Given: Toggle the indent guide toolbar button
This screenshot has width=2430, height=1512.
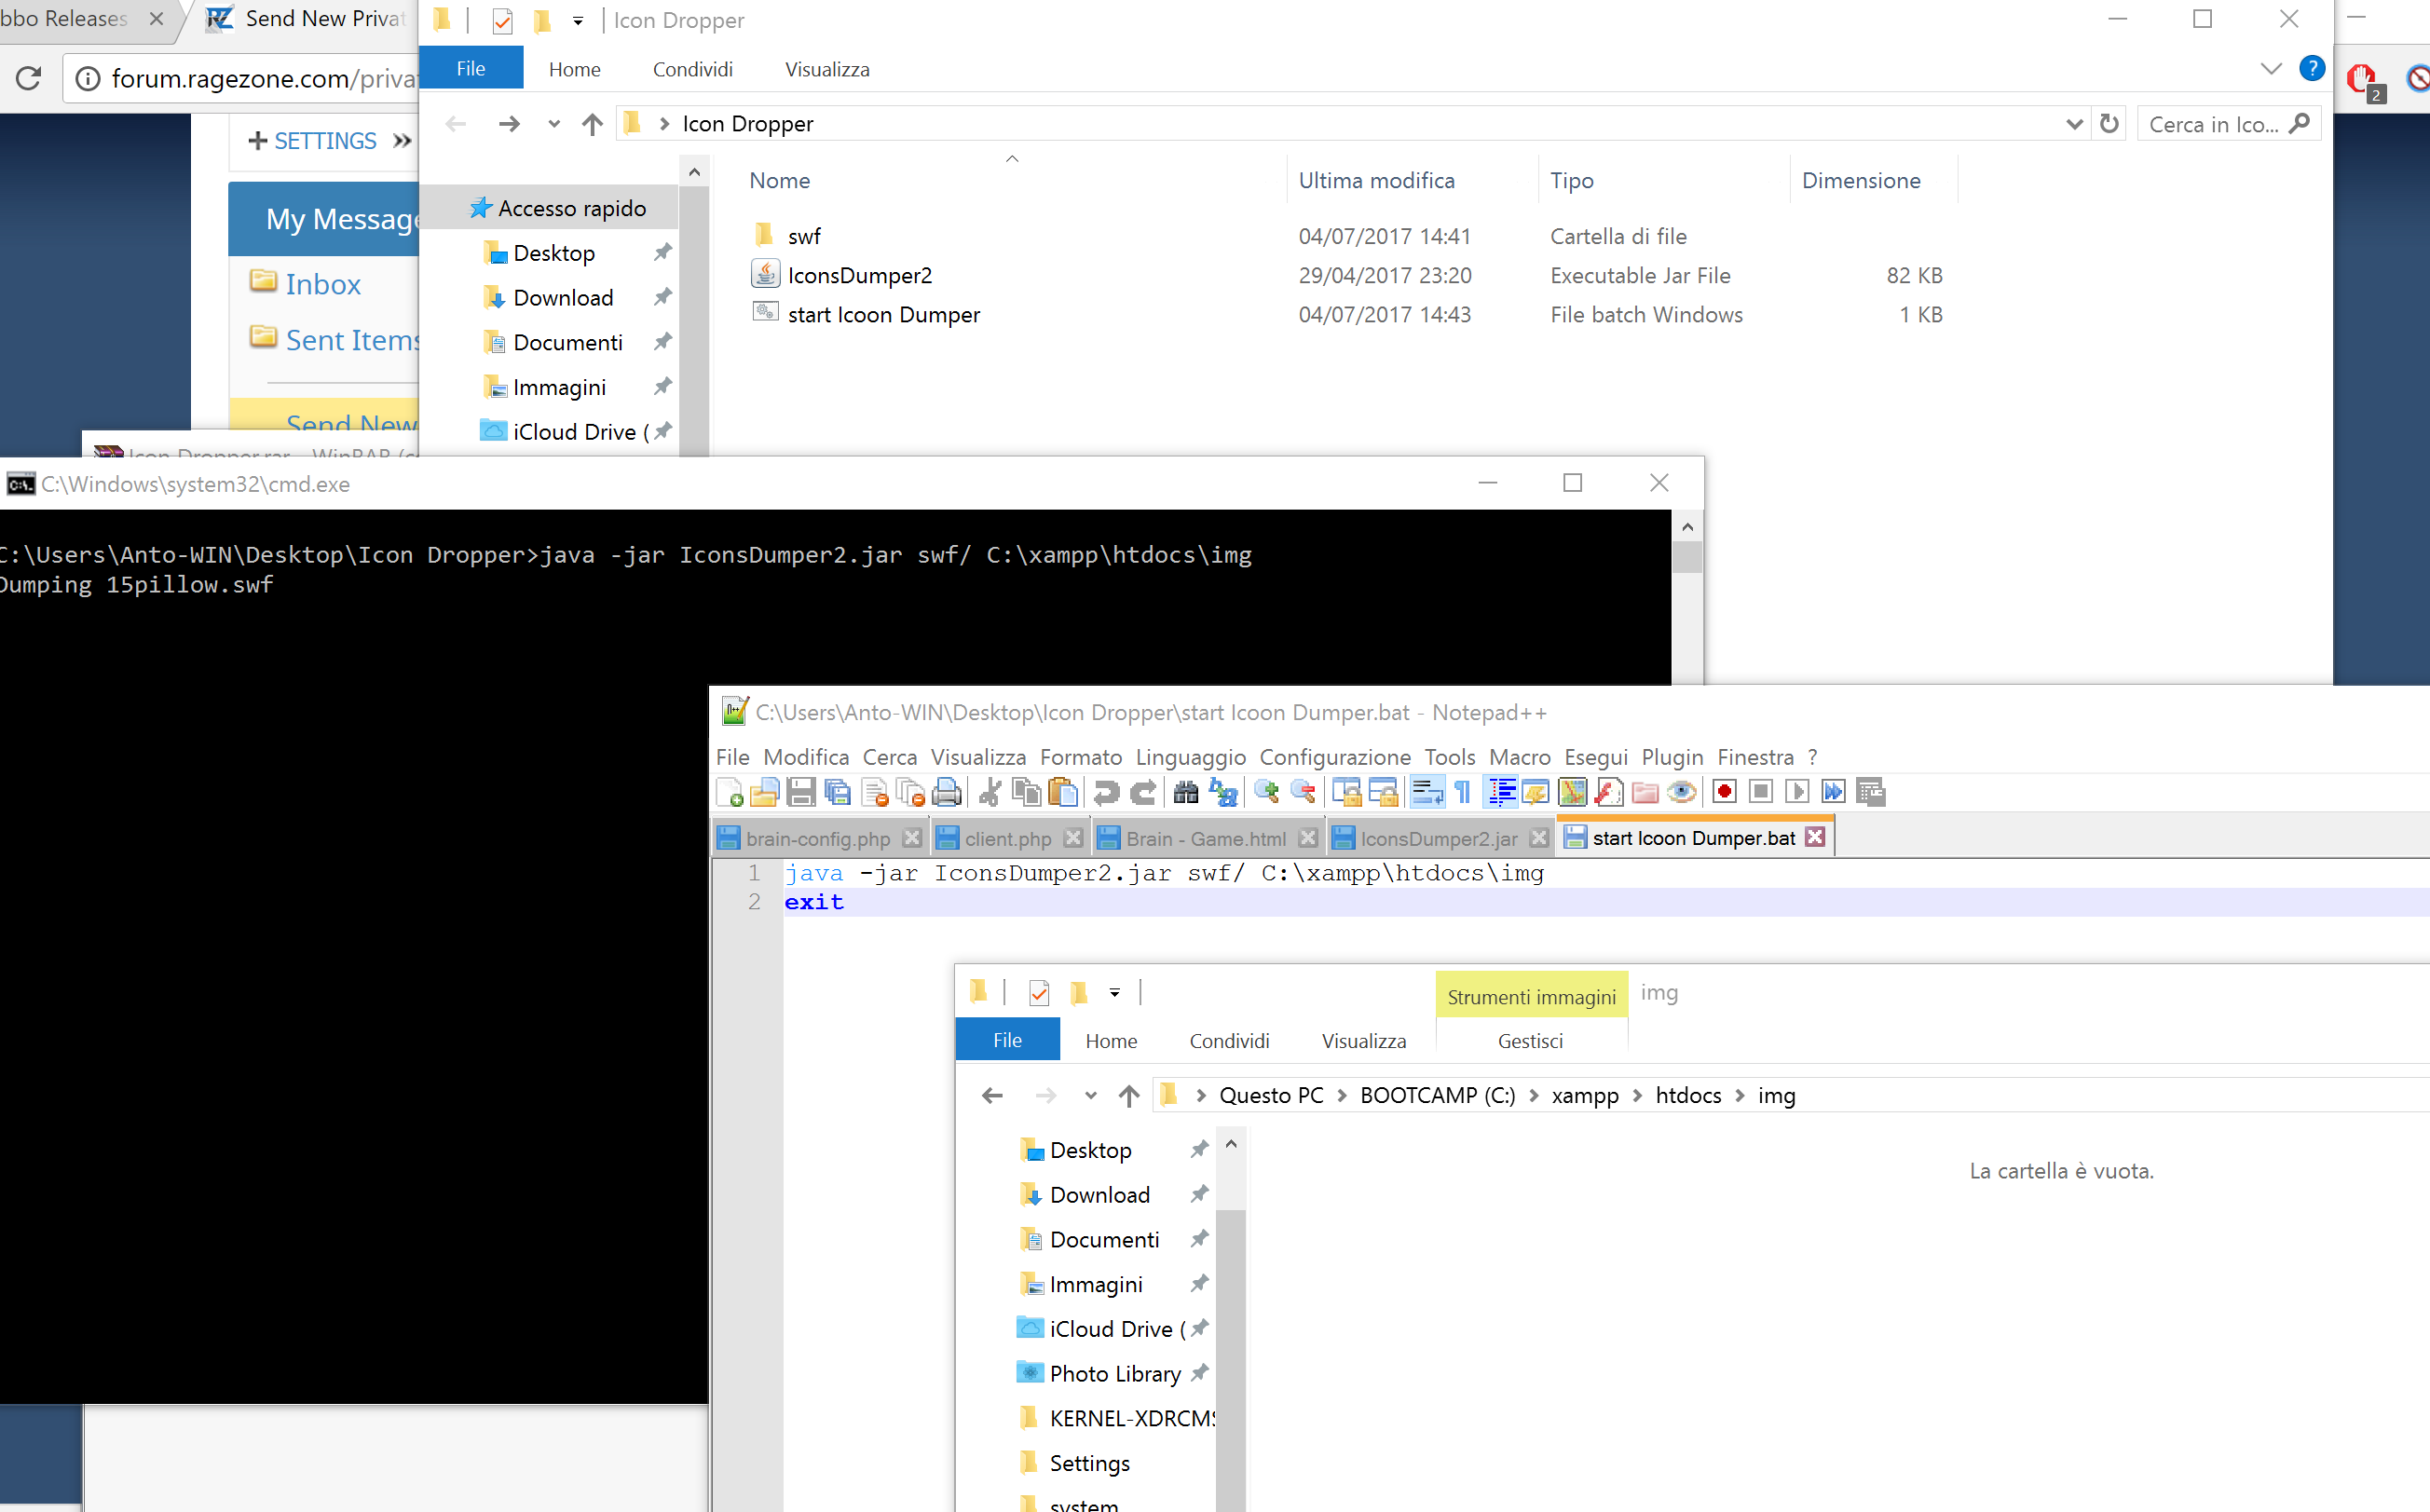Looking at the screenshot, I should pos(1501,792).
